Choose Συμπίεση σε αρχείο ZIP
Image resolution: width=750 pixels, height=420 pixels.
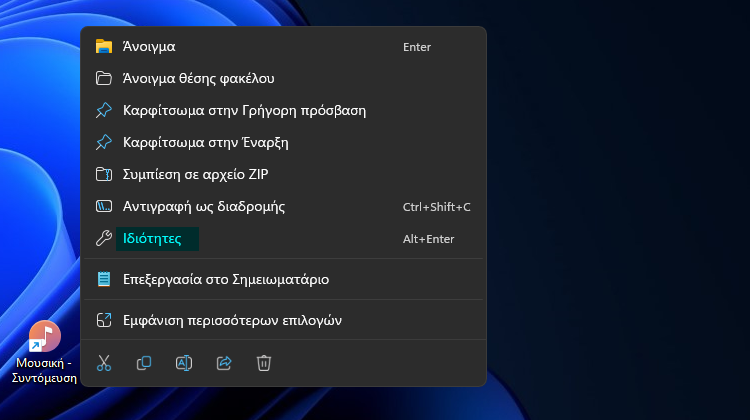pos(284,175)
